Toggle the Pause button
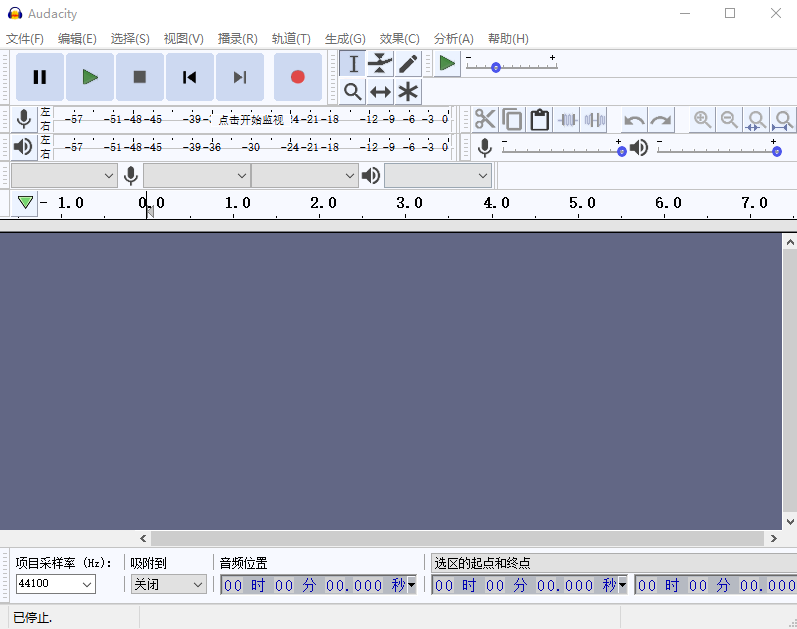797x629 pixels. [x=40, y=77]
